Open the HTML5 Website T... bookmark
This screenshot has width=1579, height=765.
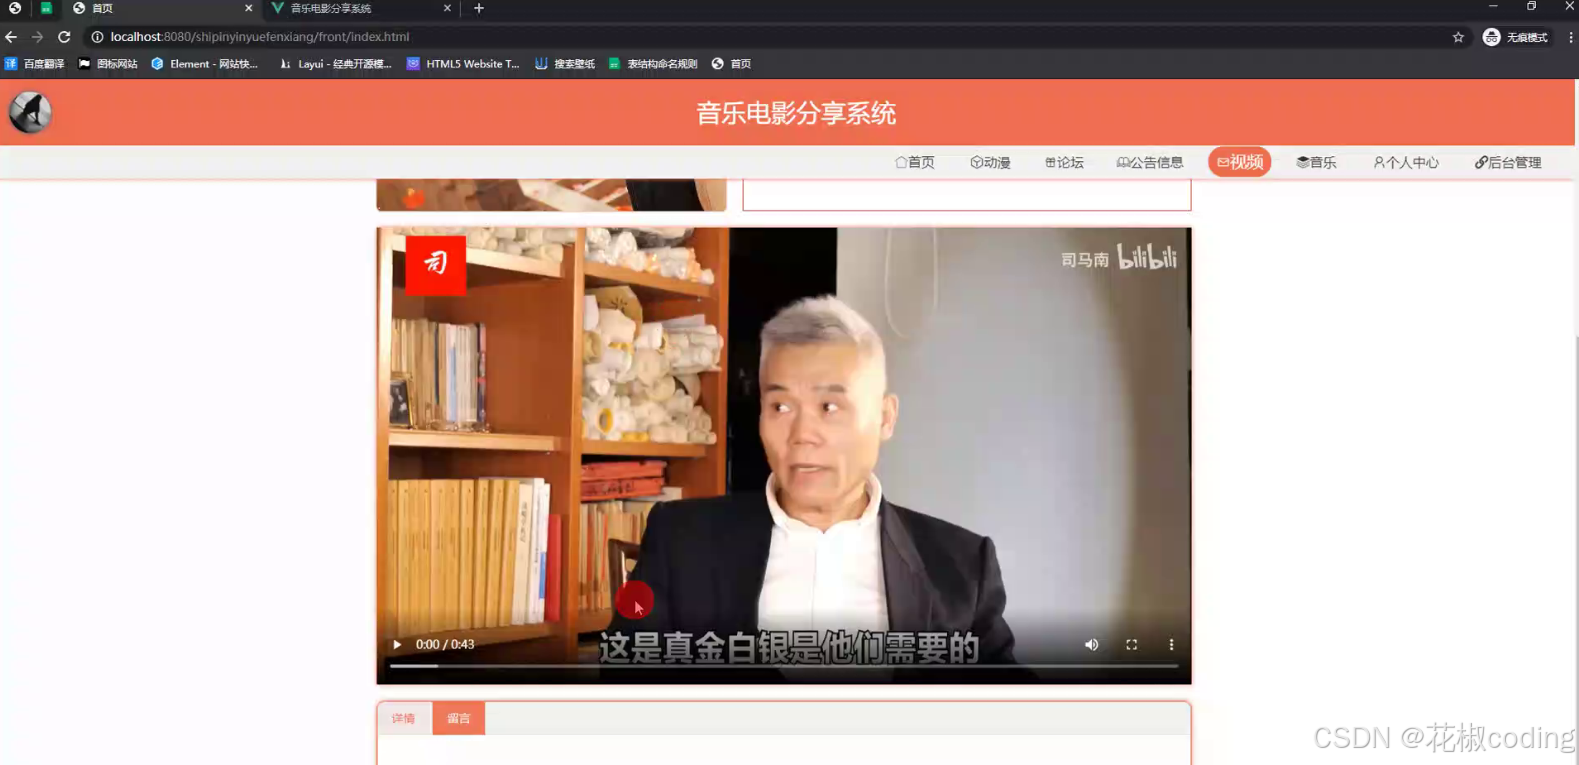coord(463,64)
